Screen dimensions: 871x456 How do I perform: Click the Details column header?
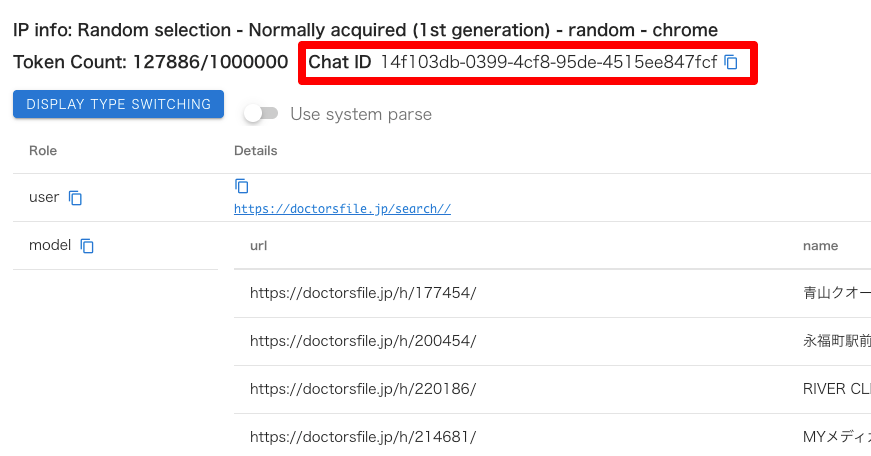tap(255, 151)
